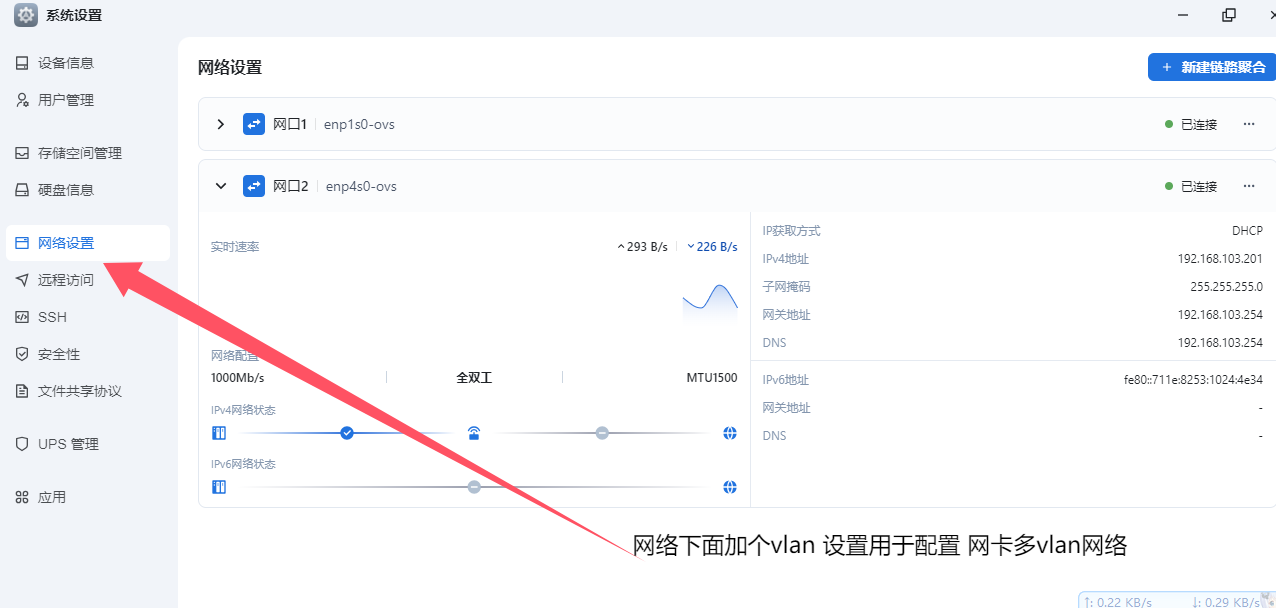This screenshot has width=1276, height=608.
Task: Click the IPv4 status router icon
Action: [x=474, y=433]
